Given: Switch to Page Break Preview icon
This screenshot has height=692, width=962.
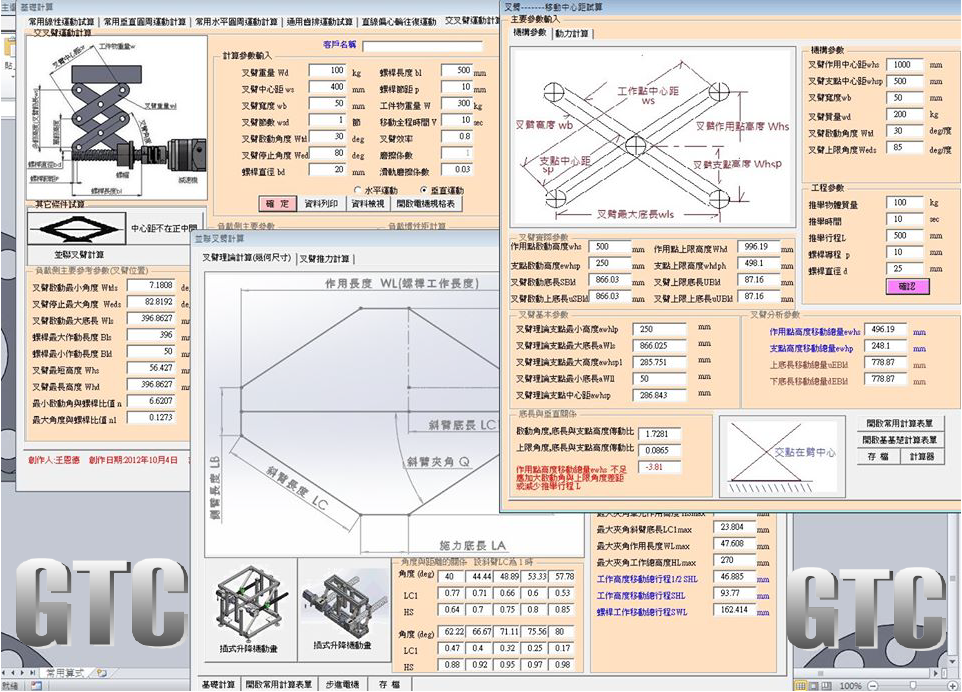Looking at the screenshot, I should tap(824, 685).
